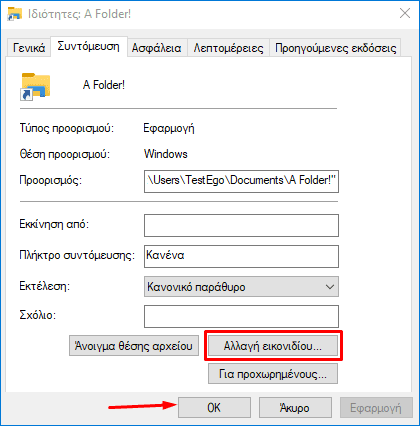Go to the Λεπτομέρειες tab
The width and height of the screenshot is (420, 426).
pos(228,48)
